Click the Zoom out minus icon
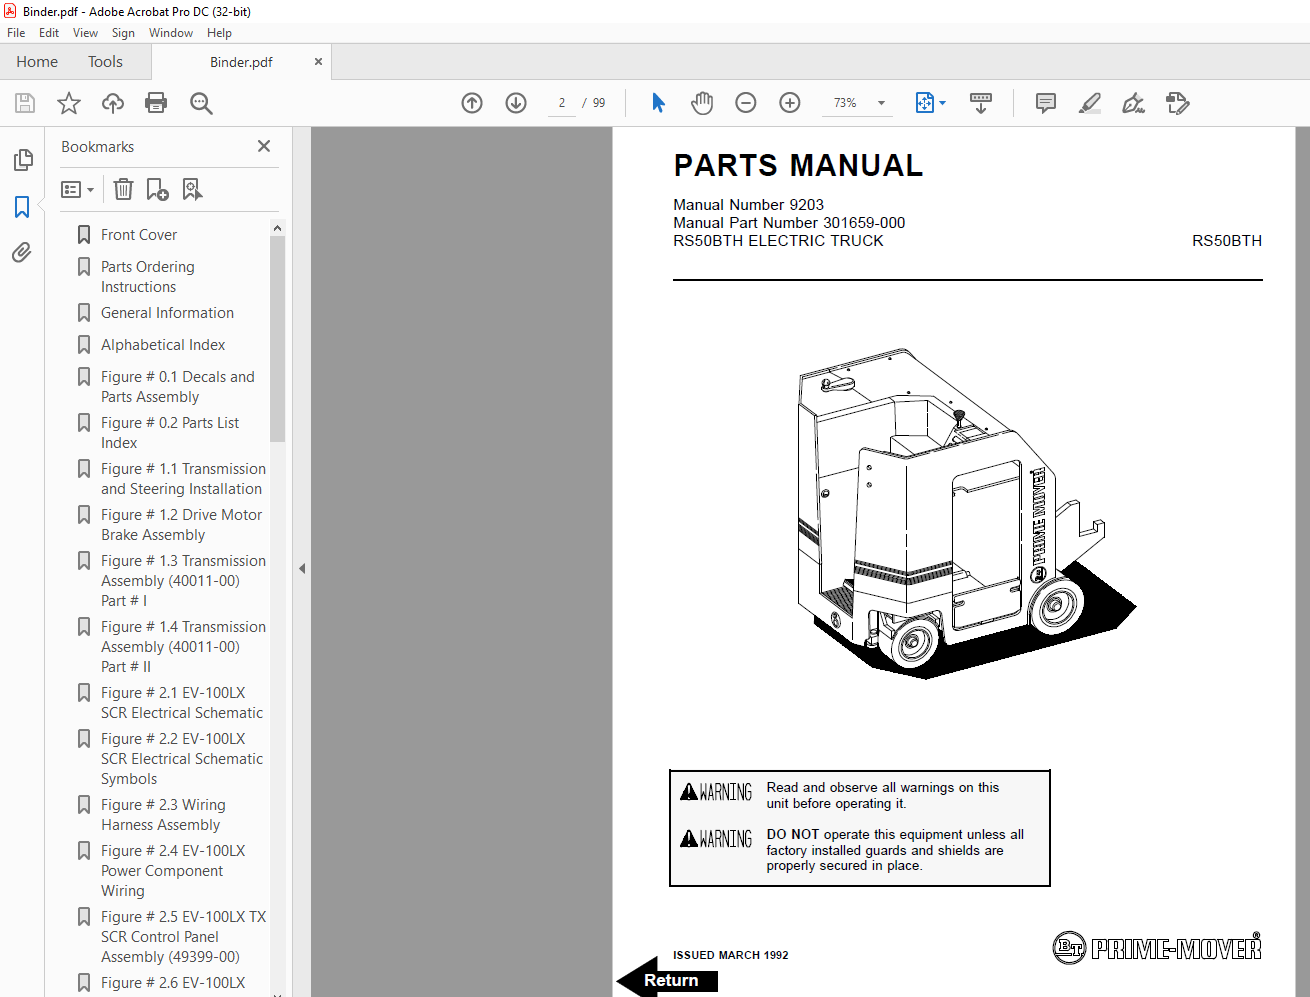Viewport: 1310px width, 997px height. [x=746, y=103]
